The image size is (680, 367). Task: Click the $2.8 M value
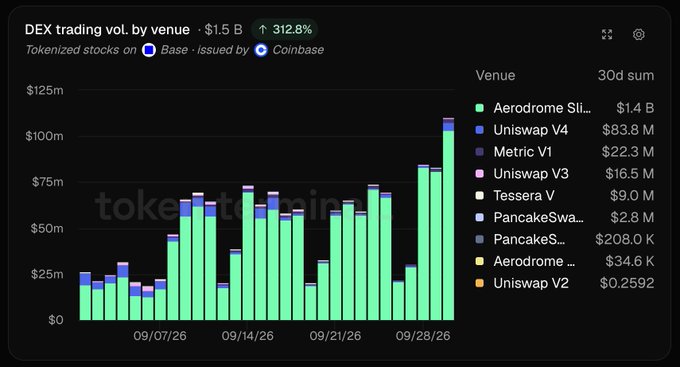click(x=632, y=217)
